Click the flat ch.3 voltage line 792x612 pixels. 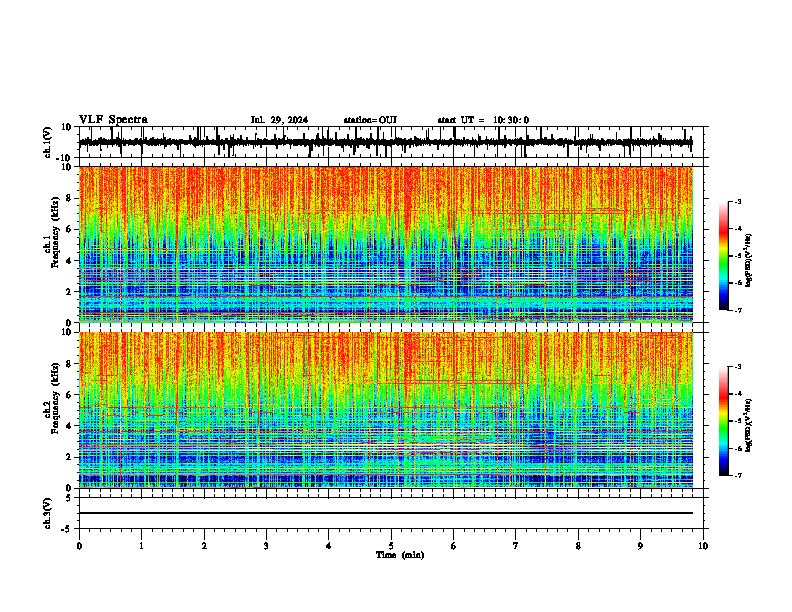click(x=386, y=513)
